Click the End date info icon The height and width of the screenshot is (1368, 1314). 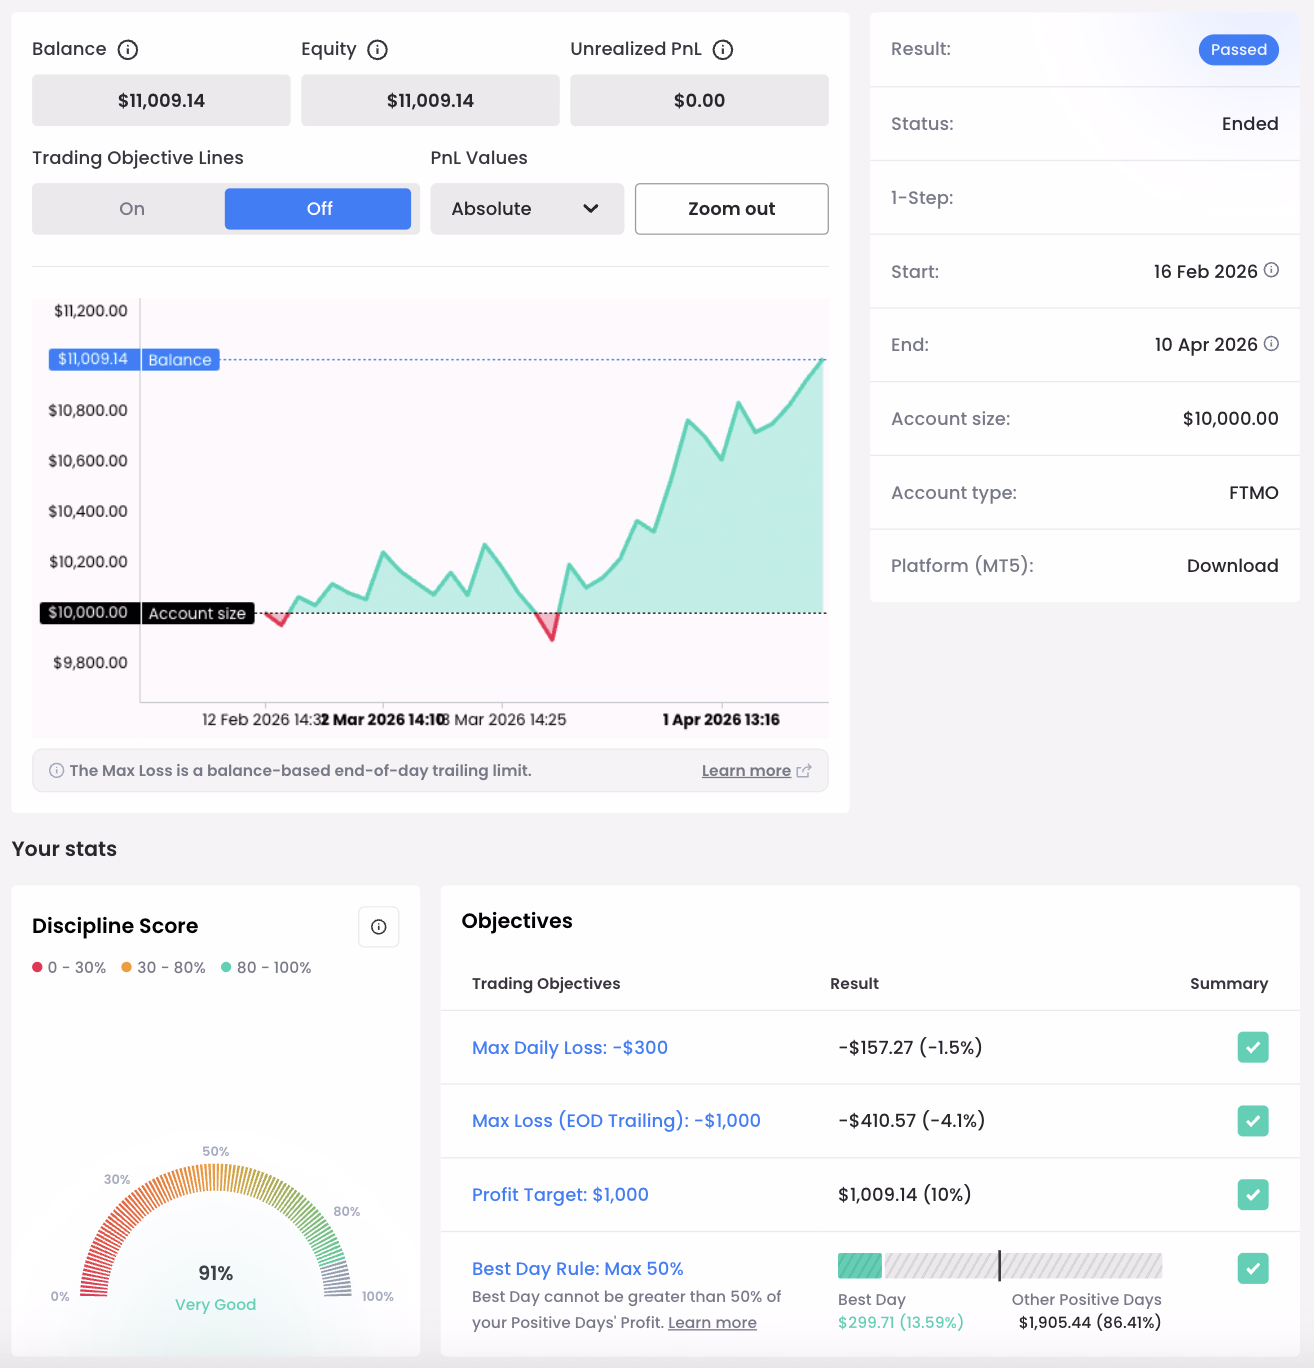pos(1271,344)
